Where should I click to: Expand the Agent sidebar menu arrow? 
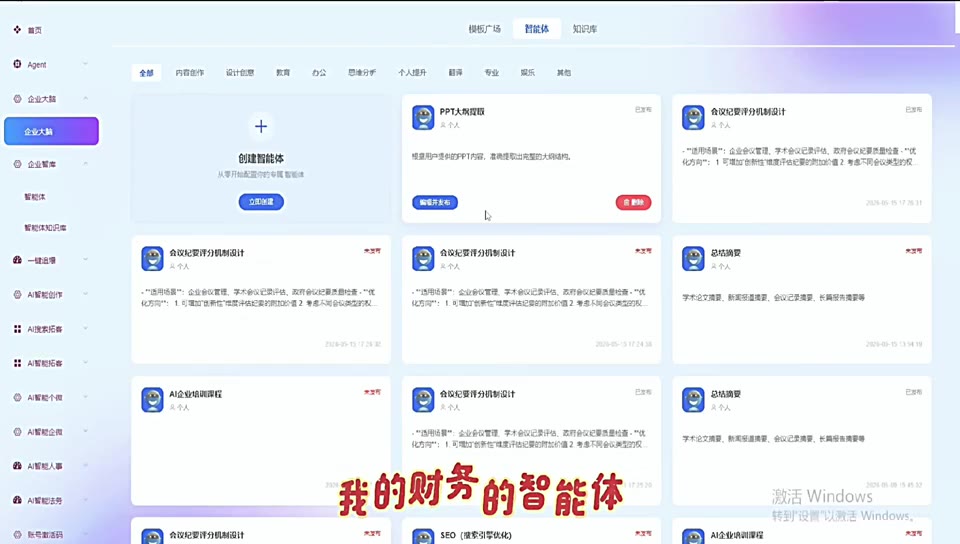pyautogui.click(x=85, y=64)
